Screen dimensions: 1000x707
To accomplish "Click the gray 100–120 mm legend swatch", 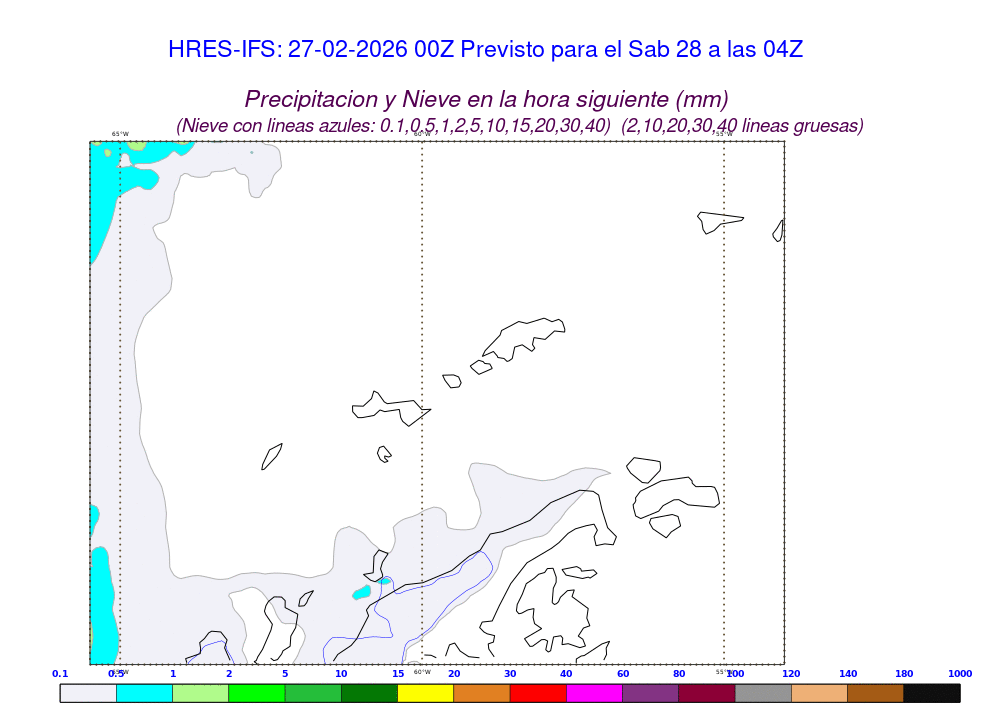I will tap(763, 693).
